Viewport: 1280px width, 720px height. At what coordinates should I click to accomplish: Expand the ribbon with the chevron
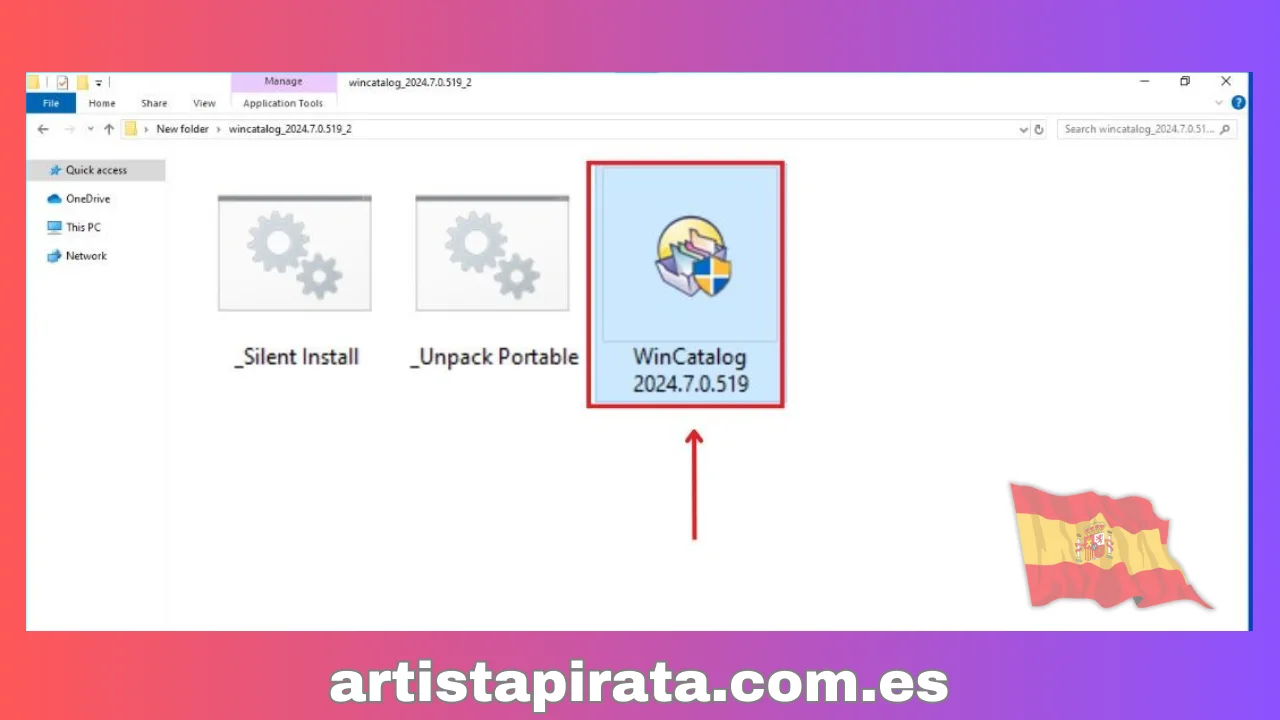click(x=1219, y=103)
